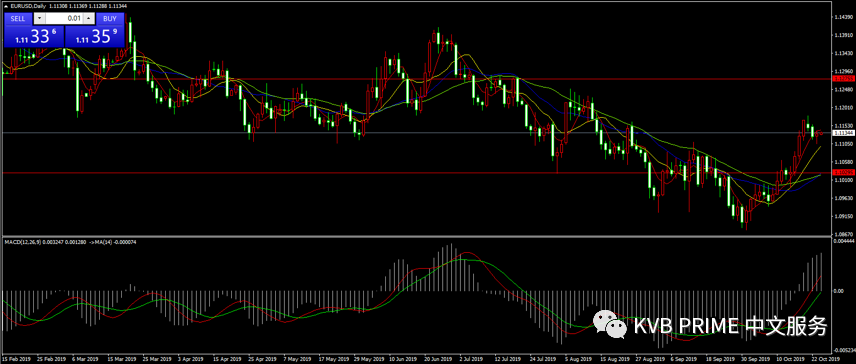Click the 0.01 volume input field

click(x=64, y=19)
